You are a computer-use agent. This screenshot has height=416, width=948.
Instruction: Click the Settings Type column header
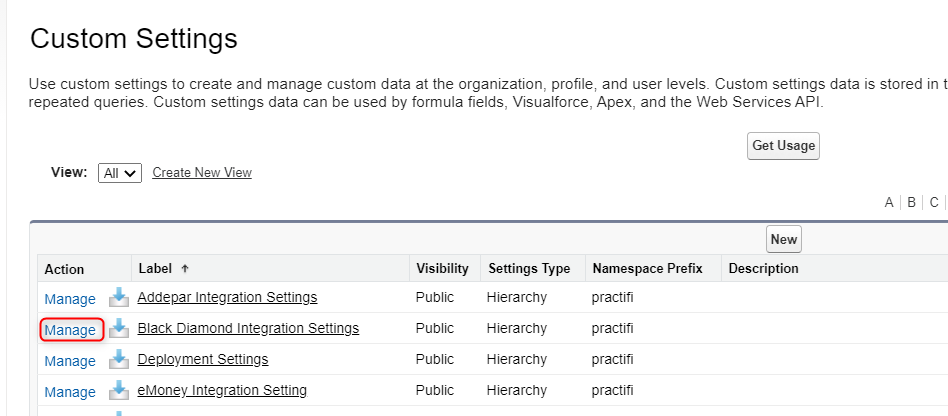529,268
